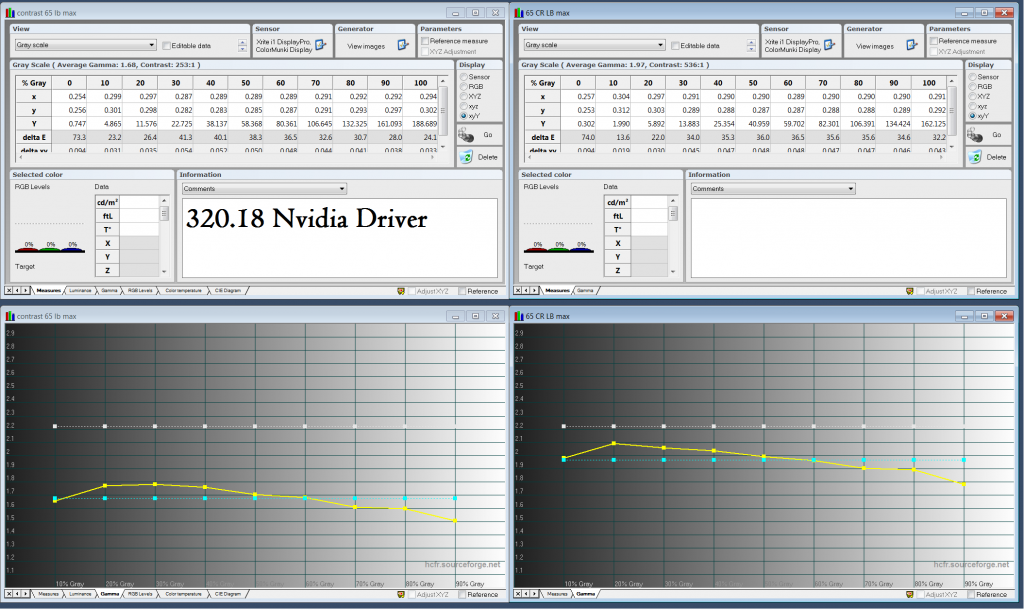Select the xyY display option in the upper-right window
The image size is (1024, 610).
click(972, 116)
